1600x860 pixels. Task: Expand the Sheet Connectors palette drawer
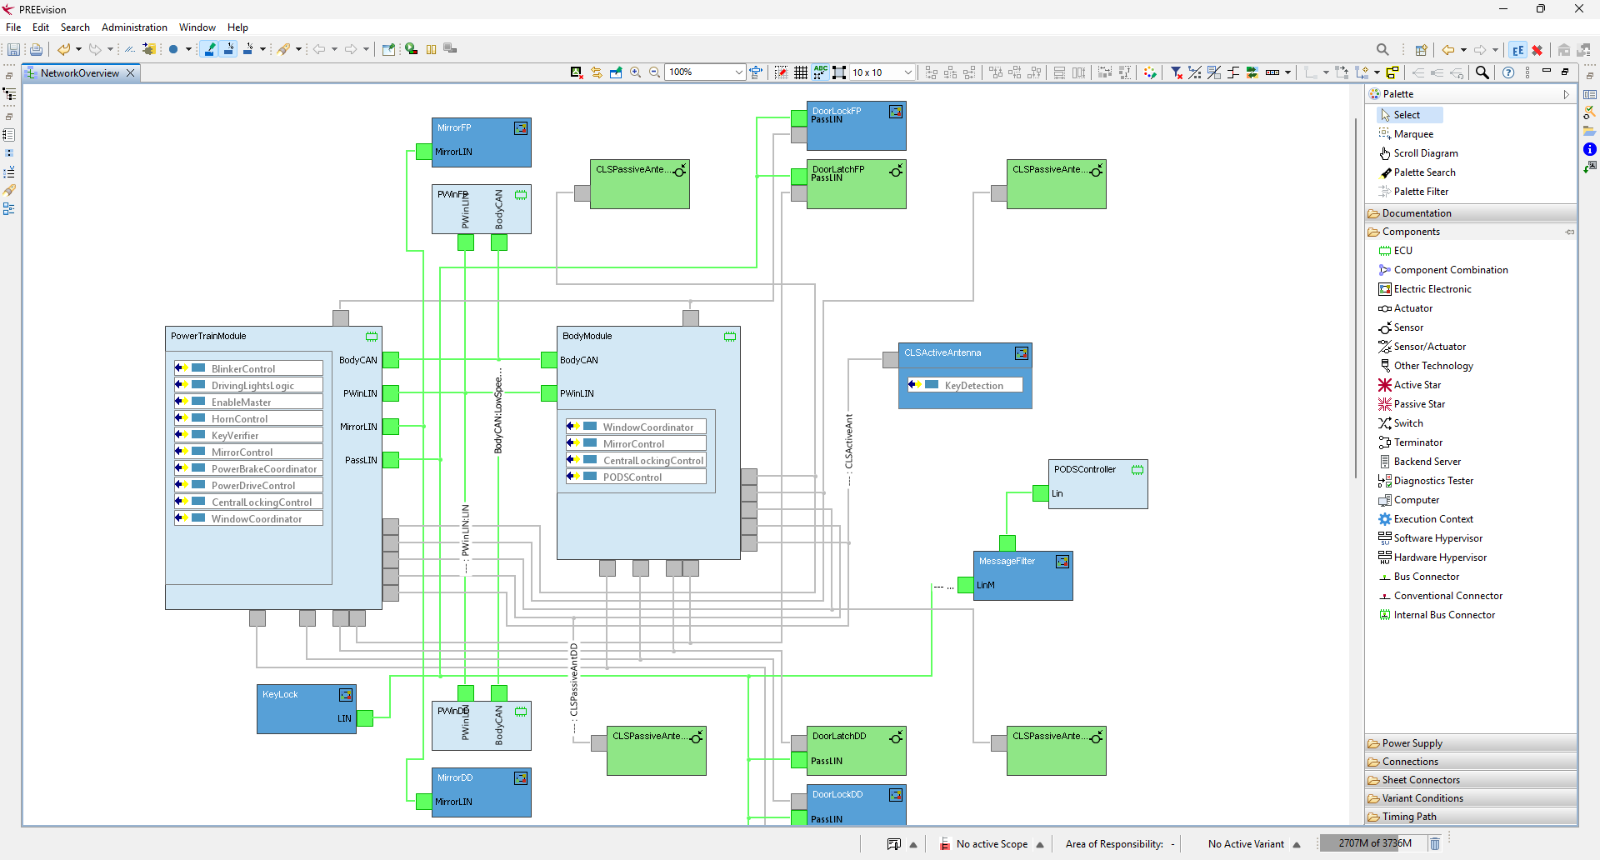[x=1471, y=780]
